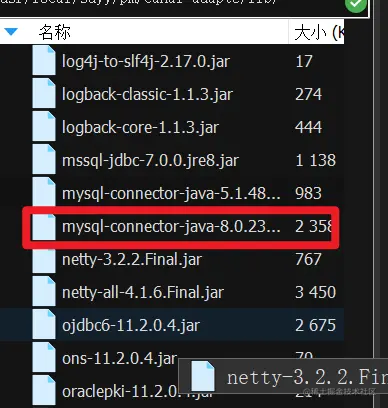
Task: Click size value 3 450 of netty-all
Action: click(316, 292)
